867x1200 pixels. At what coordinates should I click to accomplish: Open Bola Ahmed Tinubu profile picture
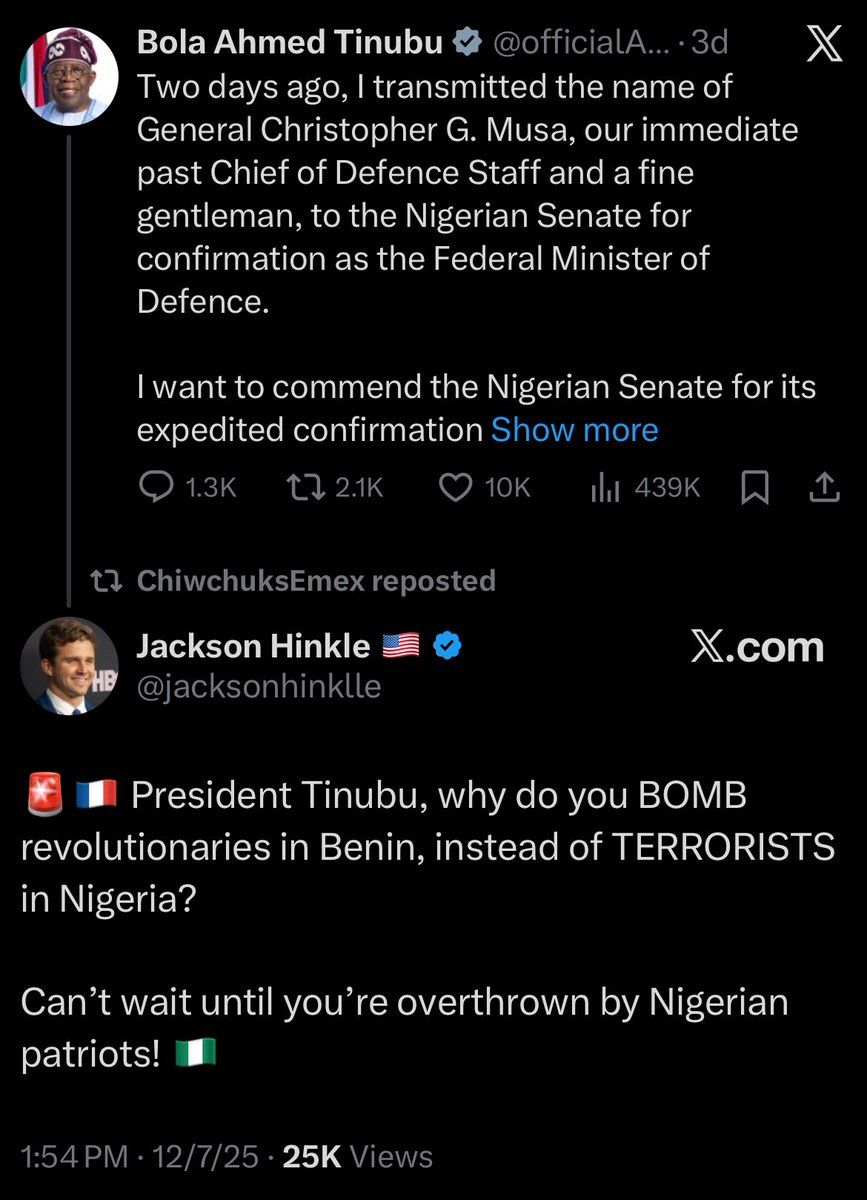click(67, 75)
